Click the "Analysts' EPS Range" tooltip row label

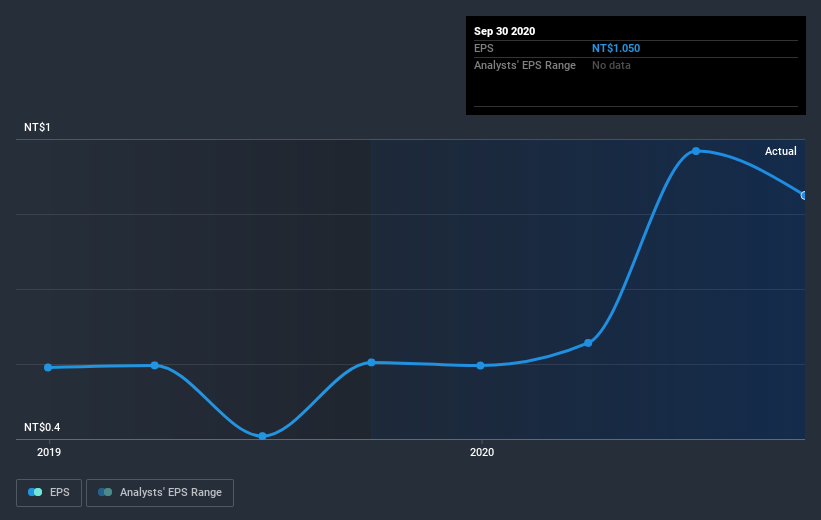(x=525, y=65)
